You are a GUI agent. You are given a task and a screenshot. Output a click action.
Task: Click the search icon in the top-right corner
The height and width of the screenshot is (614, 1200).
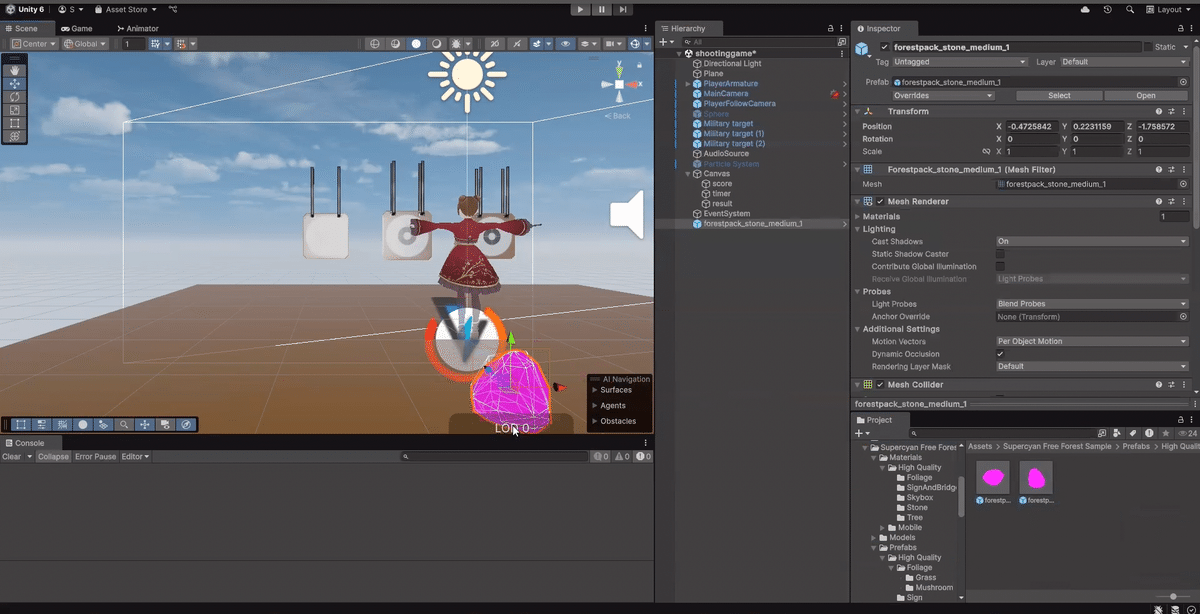[x=1131, y=9]
